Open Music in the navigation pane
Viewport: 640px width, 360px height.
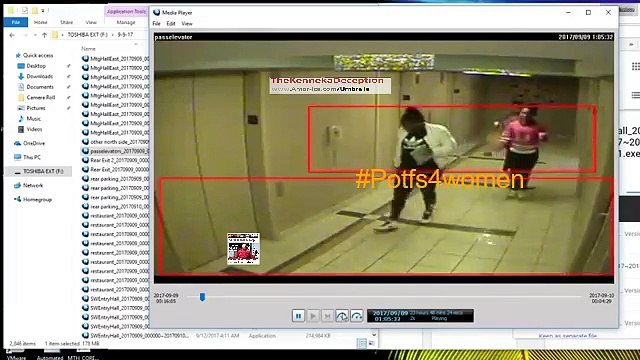pyautogui.click(x=33, y=119)
